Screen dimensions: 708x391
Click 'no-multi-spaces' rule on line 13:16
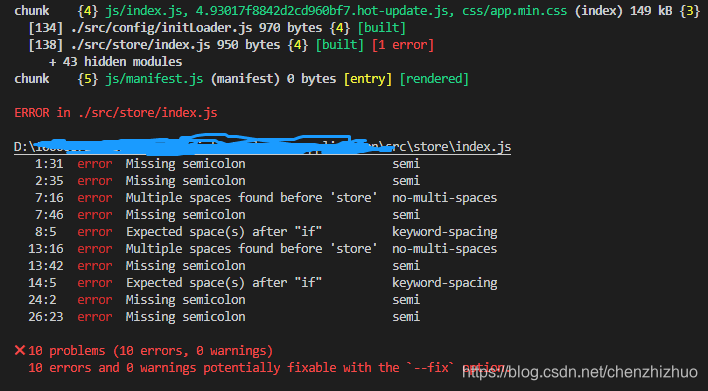coord(445,249)
